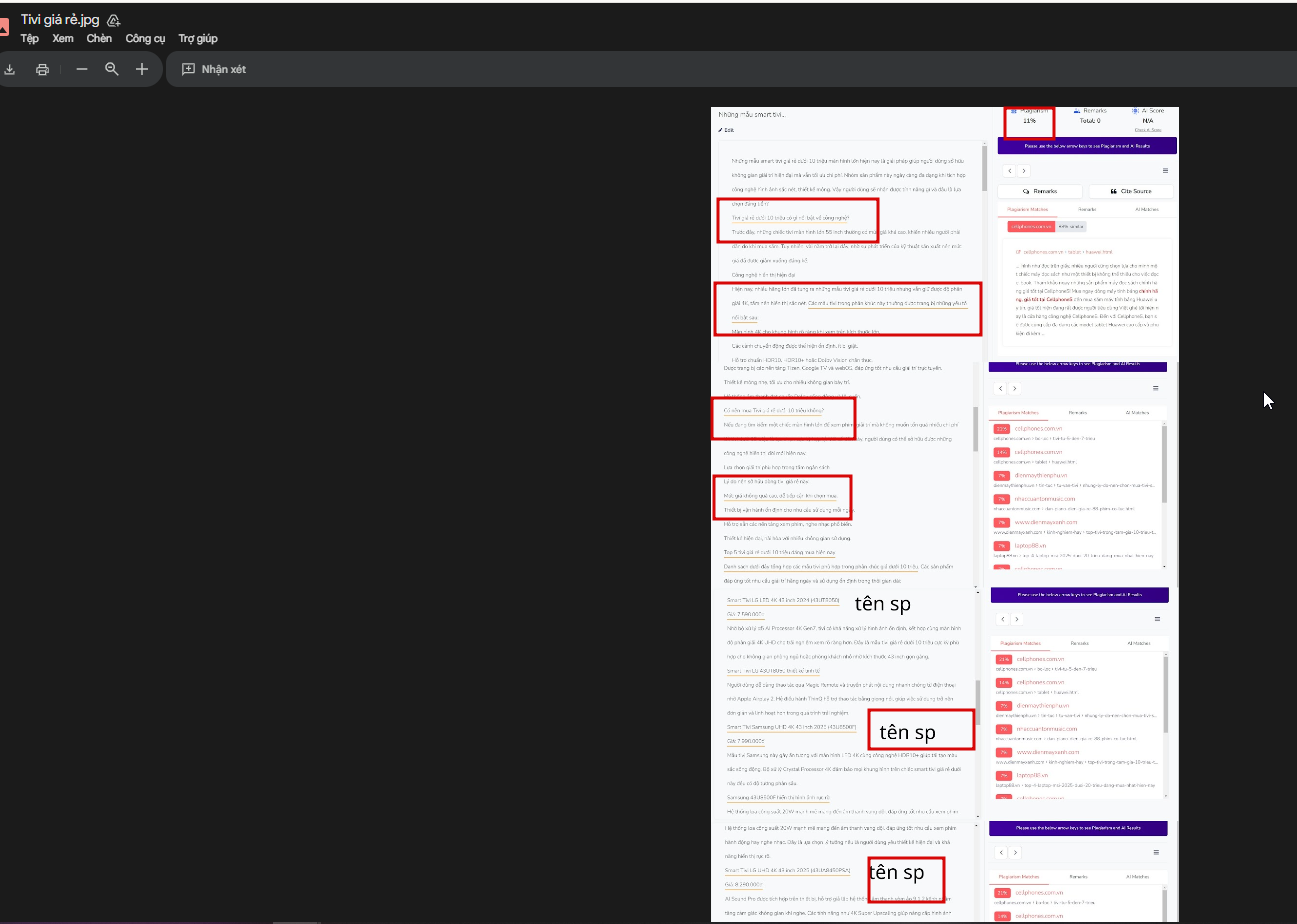Select AI Matches tab below Cite Source
Image resolution: width=1297 pixels, height=924 pixels.
(1145, 210)
